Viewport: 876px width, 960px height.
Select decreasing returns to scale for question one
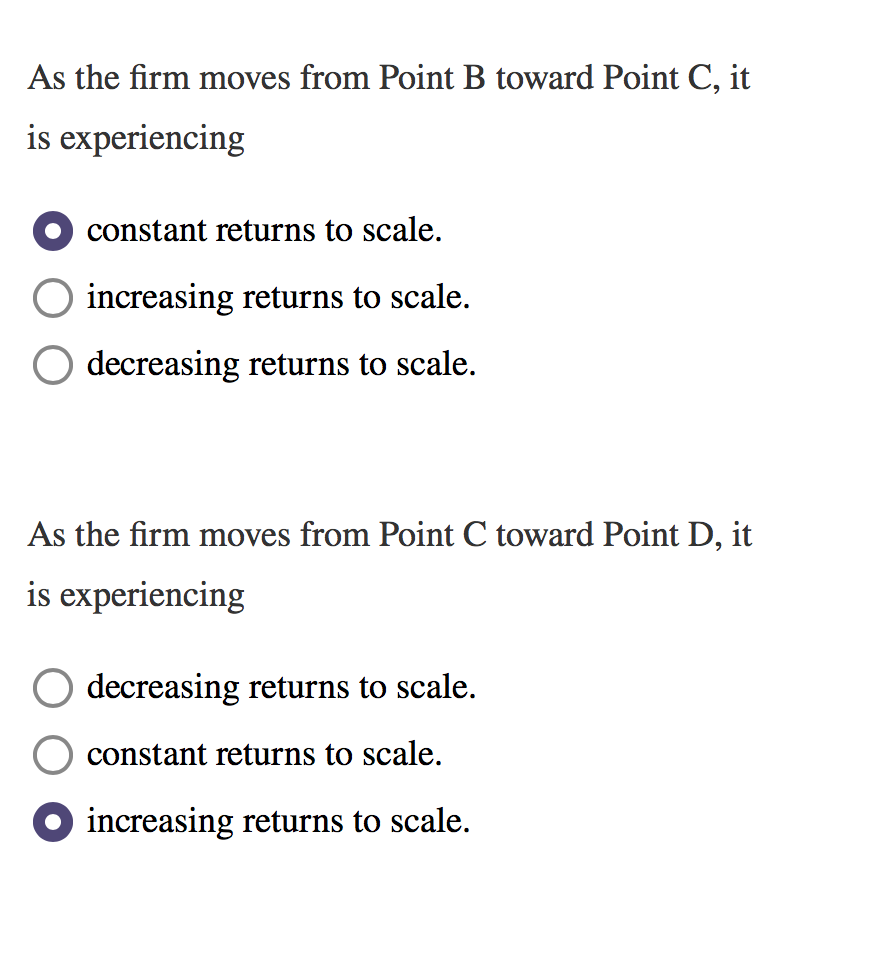pos(52,364)
